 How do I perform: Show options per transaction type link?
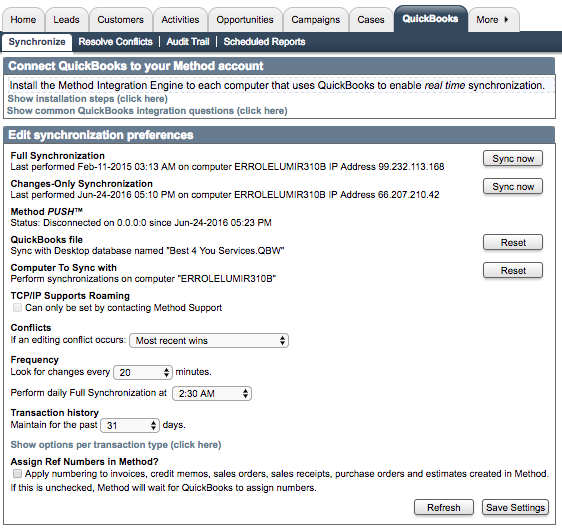pyautogui.click(x=116, y=445)
